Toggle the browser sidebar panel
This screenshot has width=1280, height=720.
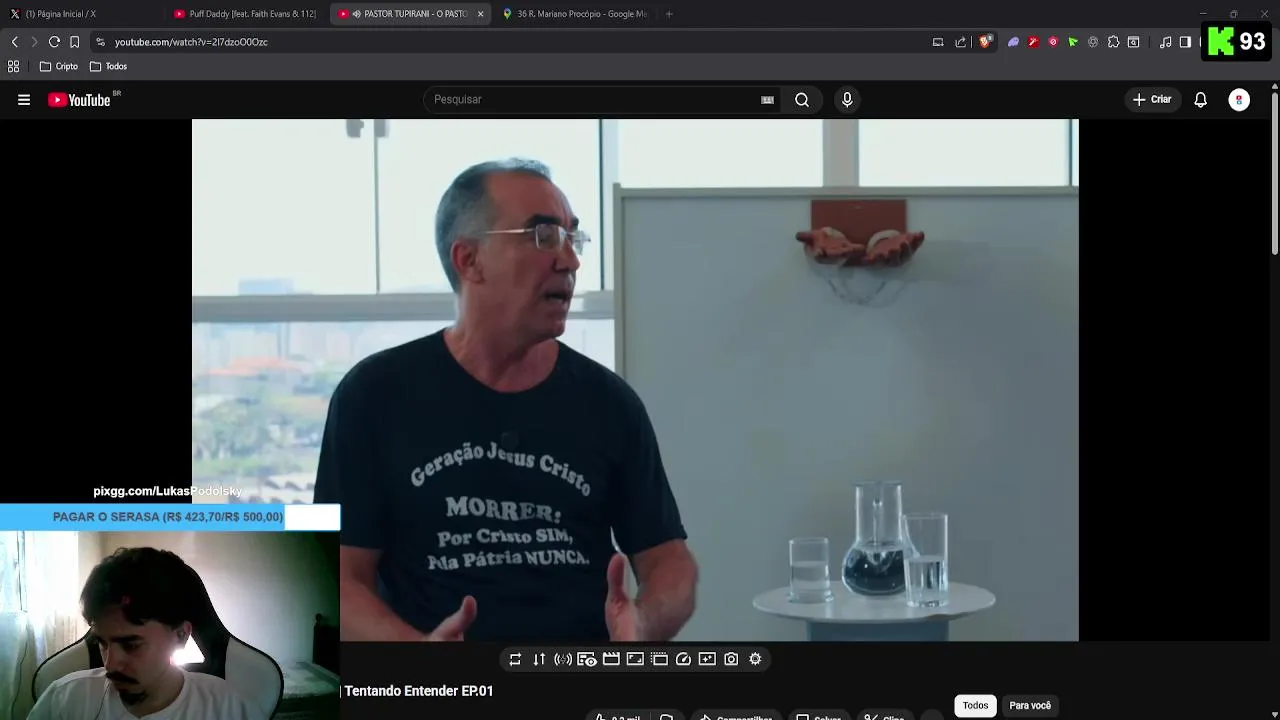1185,42
